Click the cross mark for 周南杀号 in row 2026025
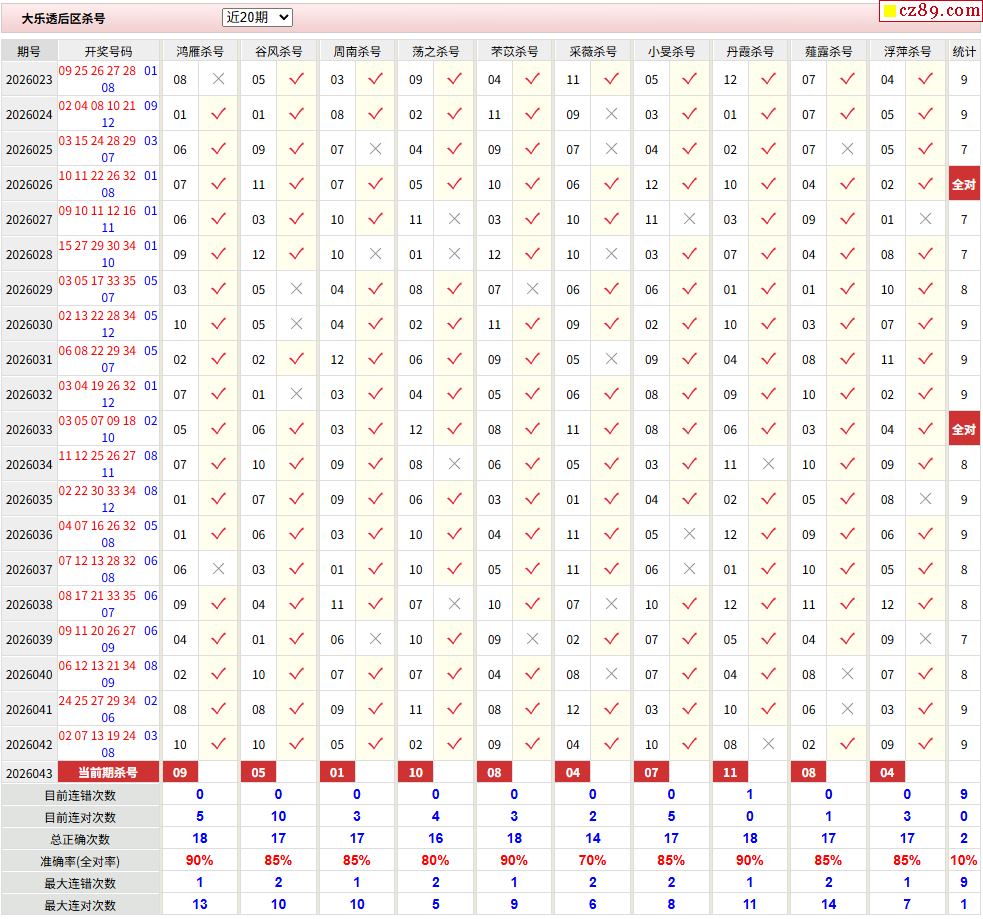Image resolution: width=983 pixels, height=919 pixels. (375, 149)
